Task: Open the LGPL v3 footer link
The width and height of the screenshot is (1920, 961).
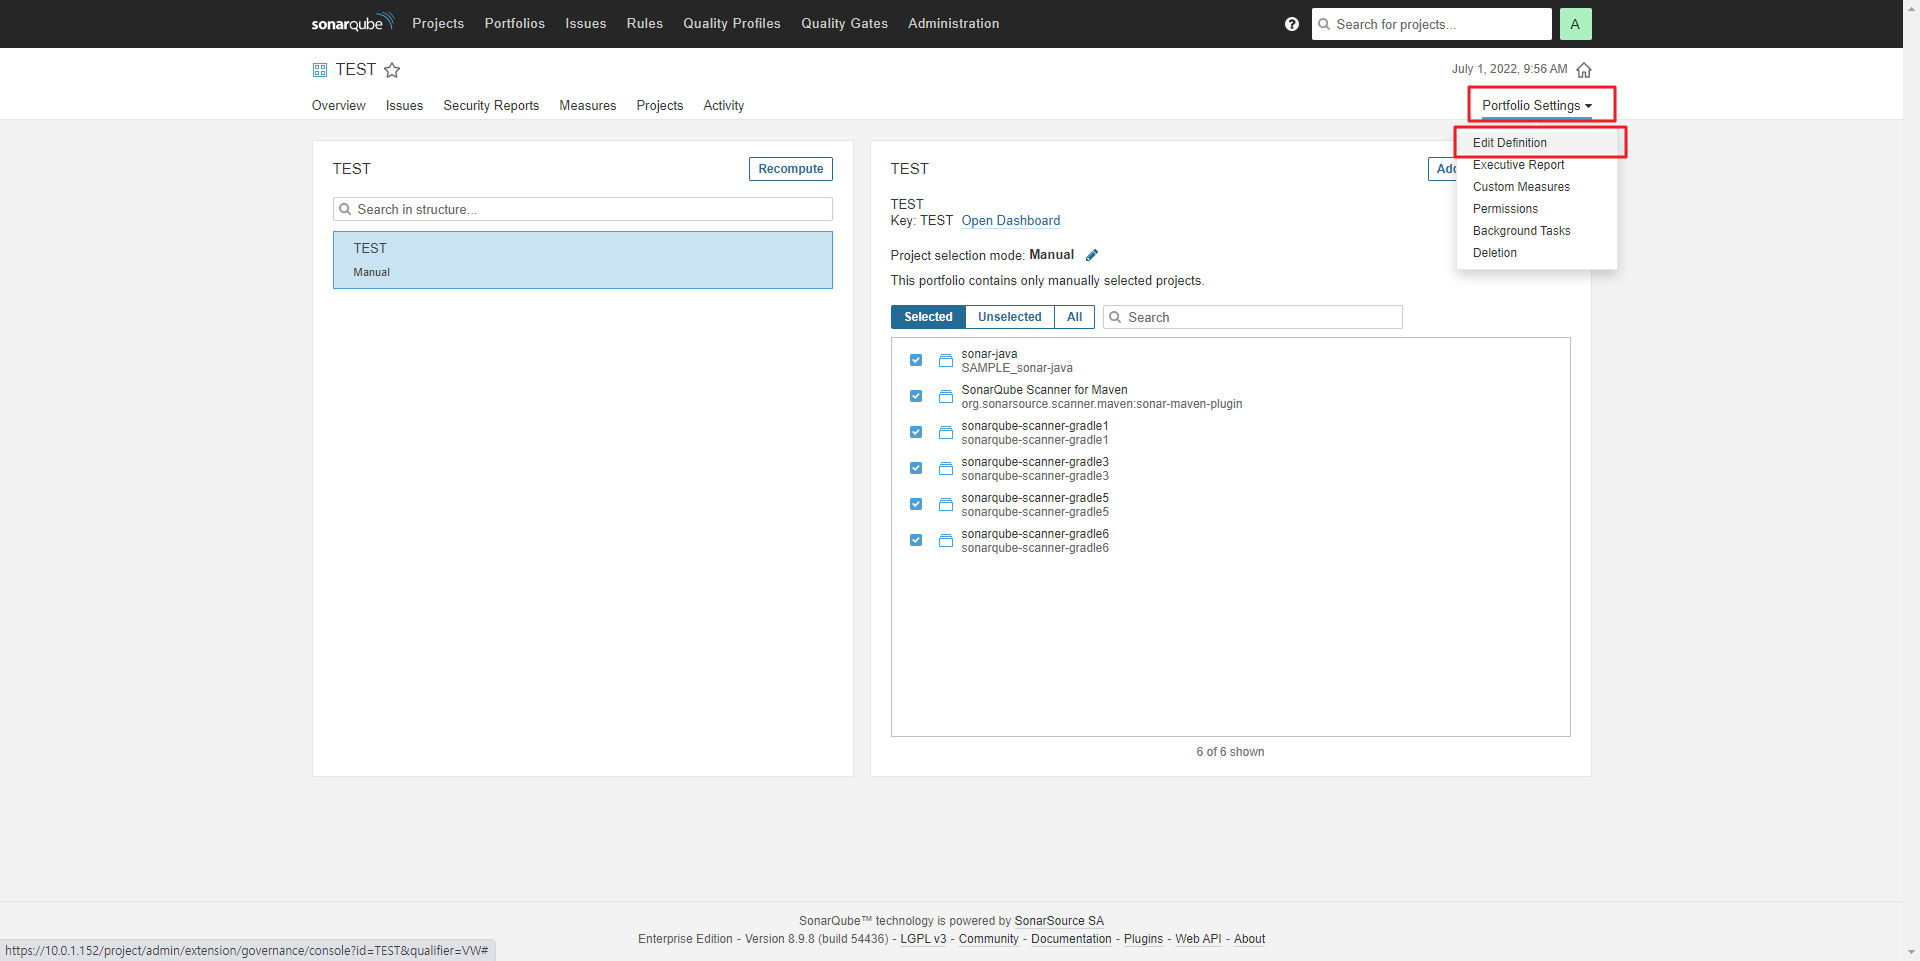Action: (x=923, y=939)
